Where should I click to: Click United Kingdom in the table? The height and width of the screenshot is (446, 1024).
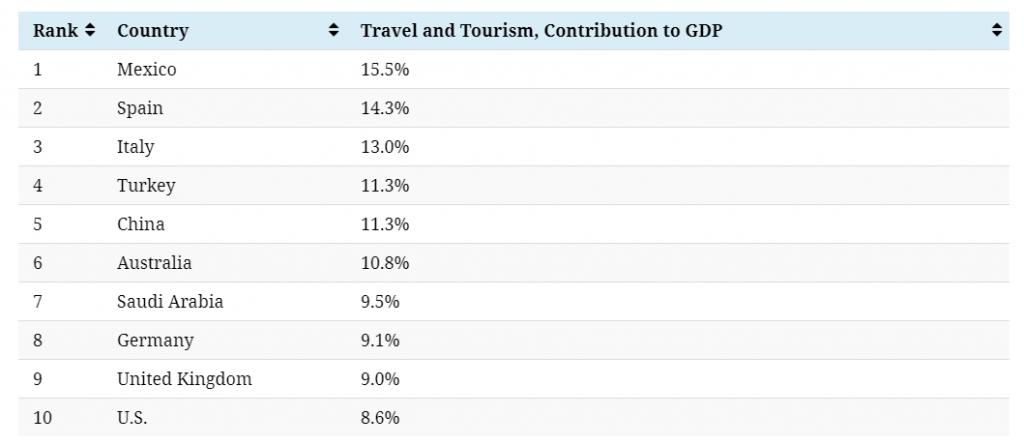point(185,379)
